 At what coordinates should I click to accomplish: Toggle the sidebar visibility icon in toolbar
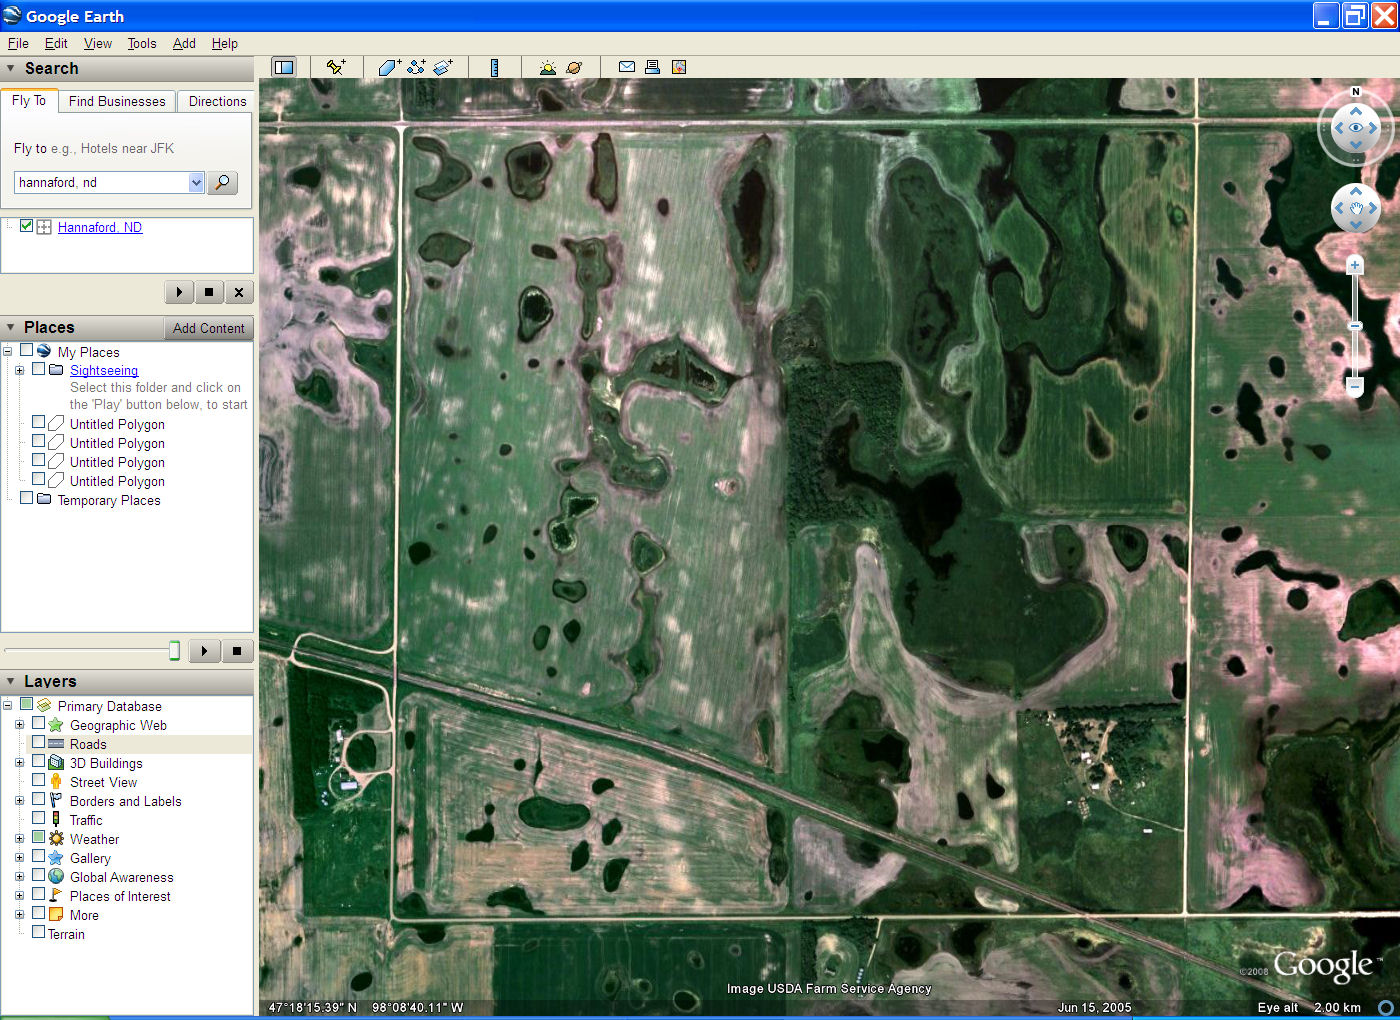[x=284, y=67]
